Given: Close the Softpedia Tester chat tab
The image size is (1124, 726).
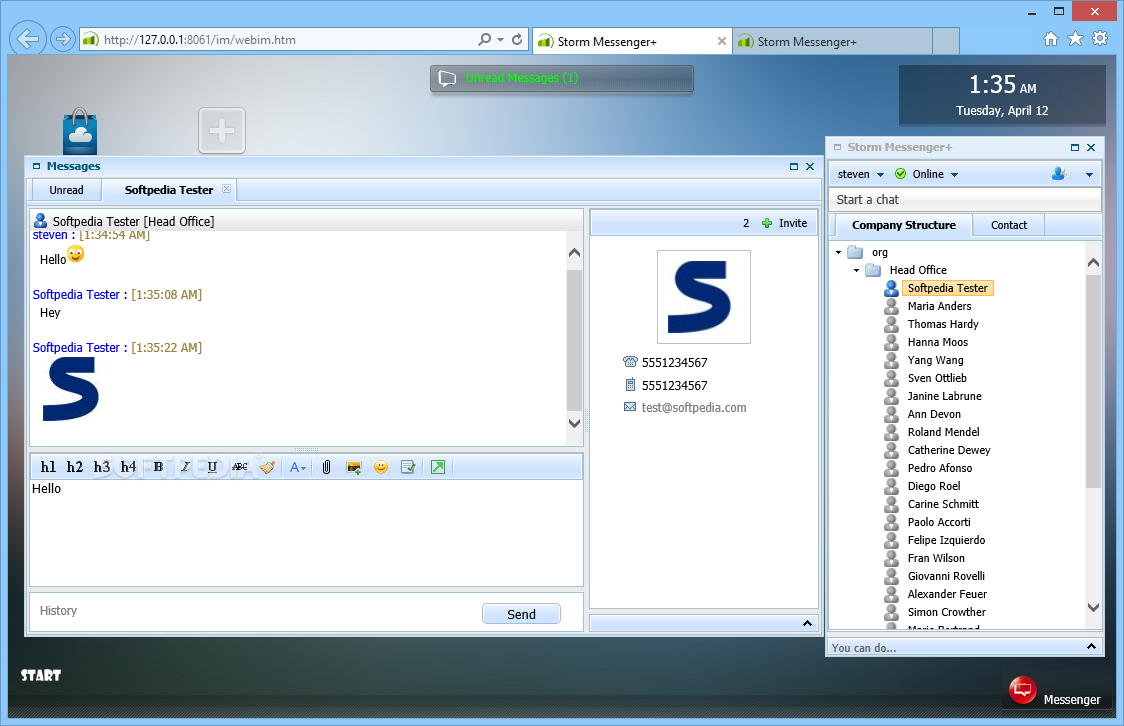Looking at the screenshot, I should click(227, 188).
